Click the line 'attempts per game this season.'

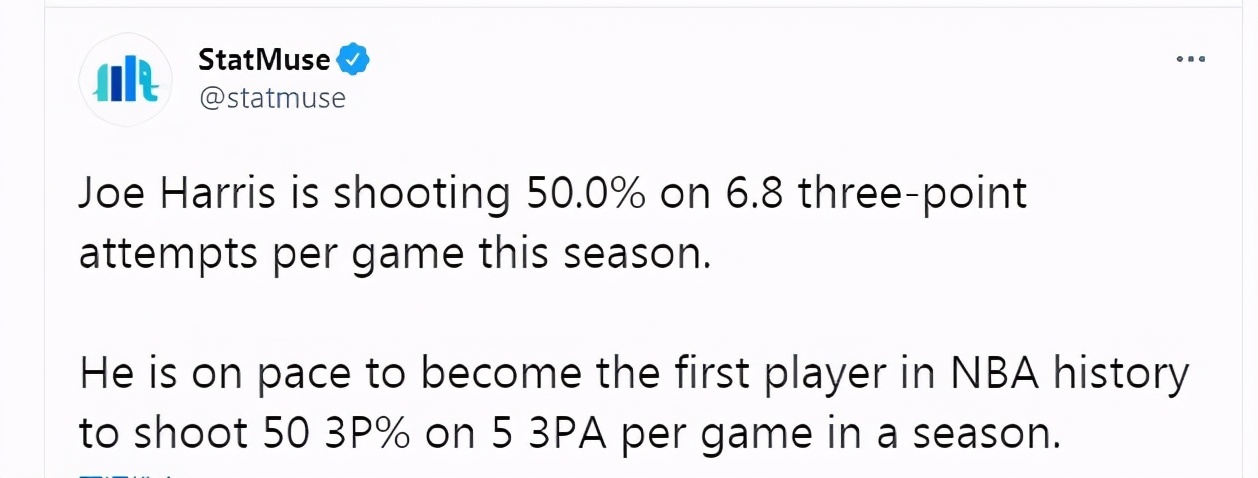point(395,254)
